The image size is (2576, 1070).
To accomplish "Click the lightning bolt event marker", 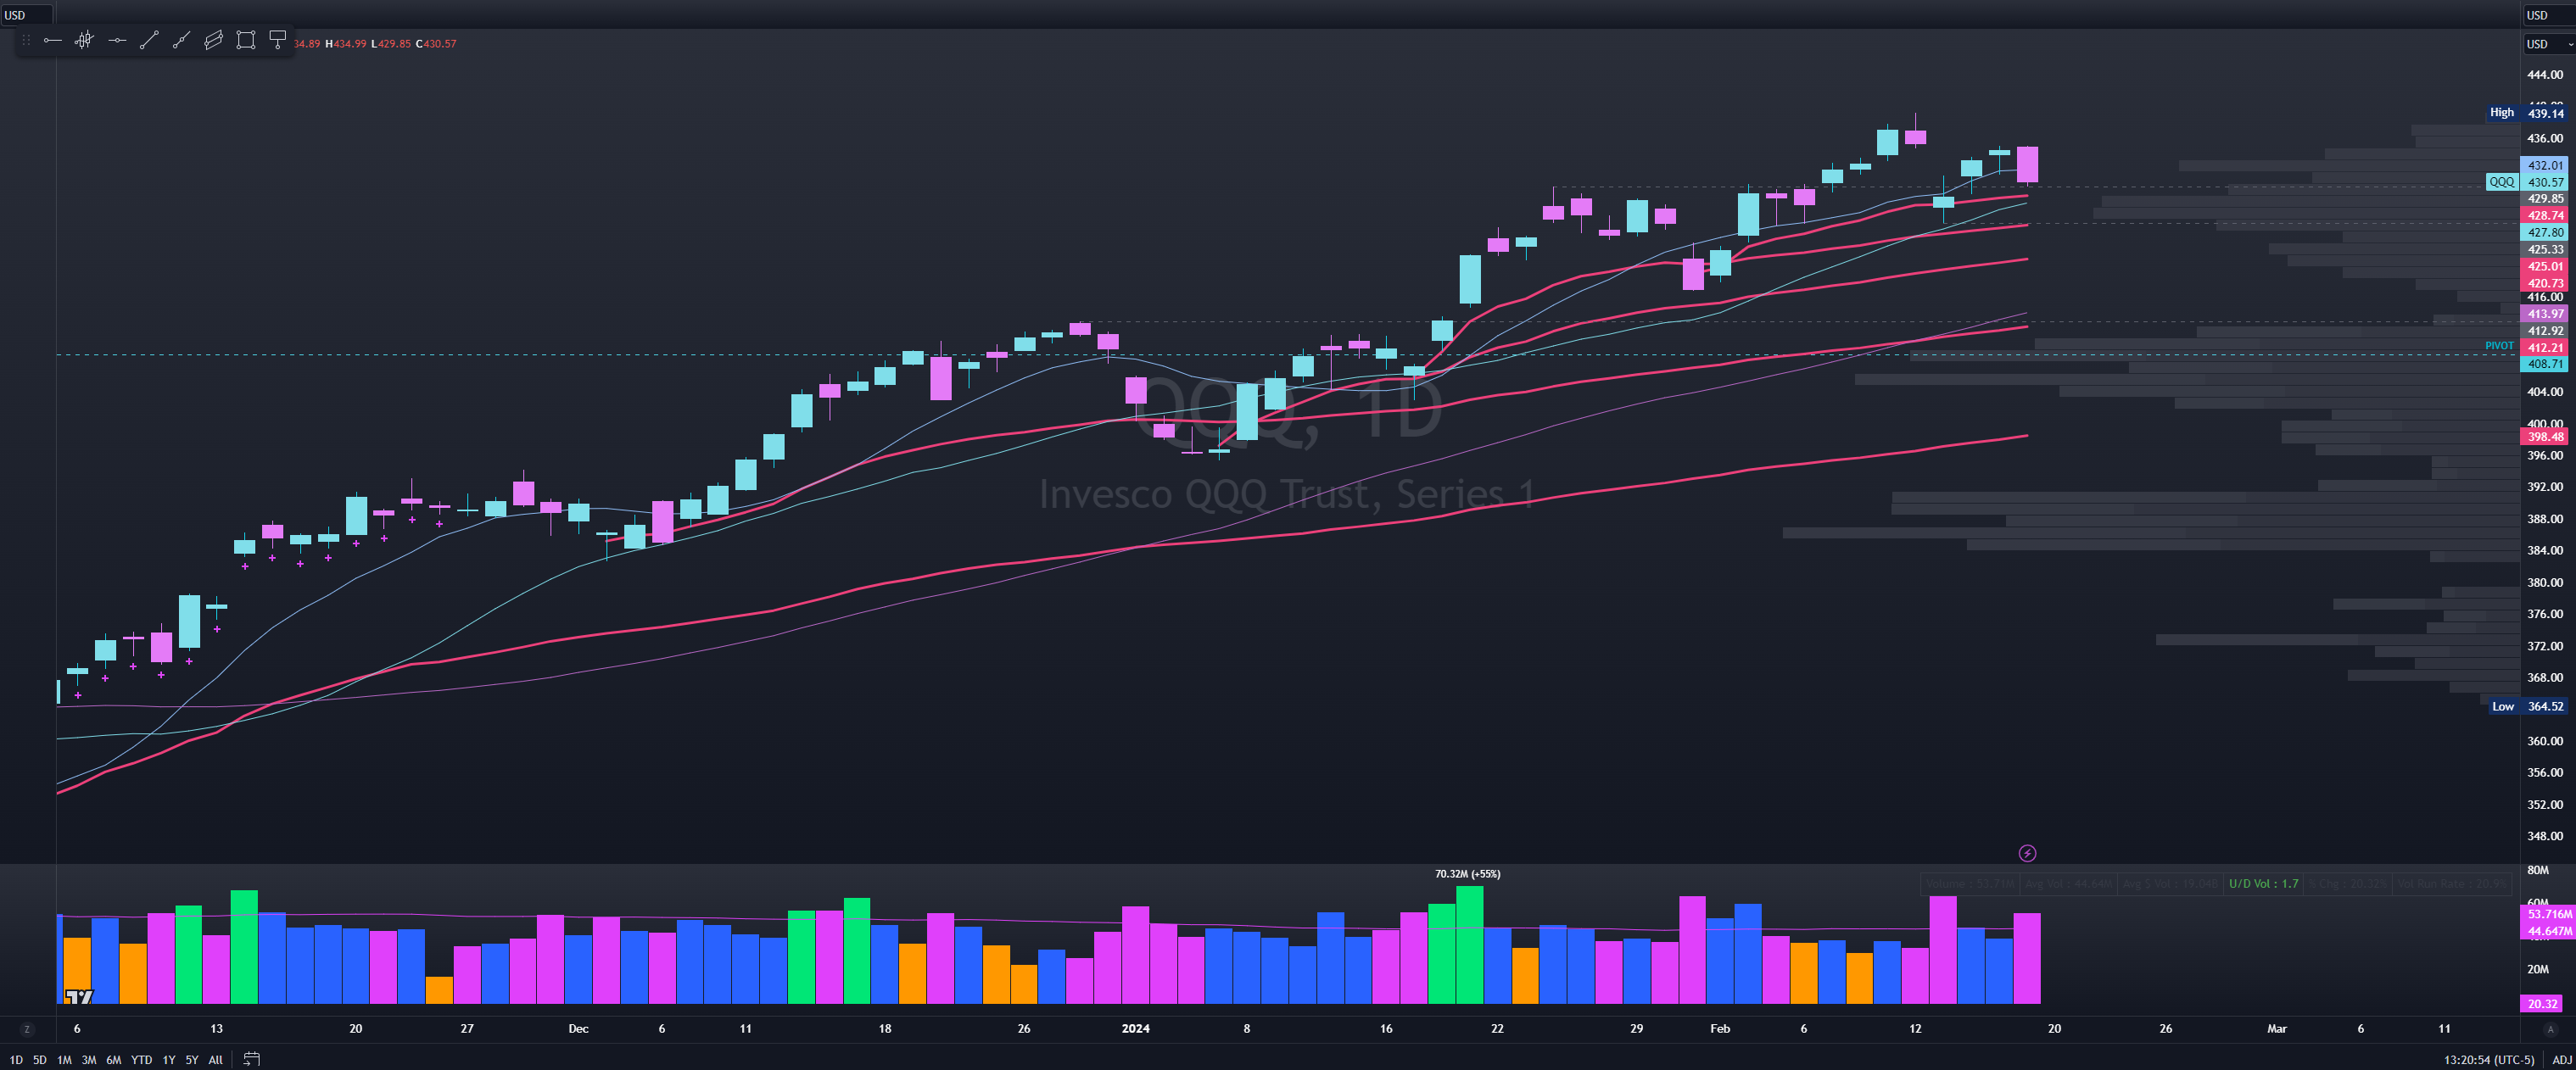I will 2027,853.
